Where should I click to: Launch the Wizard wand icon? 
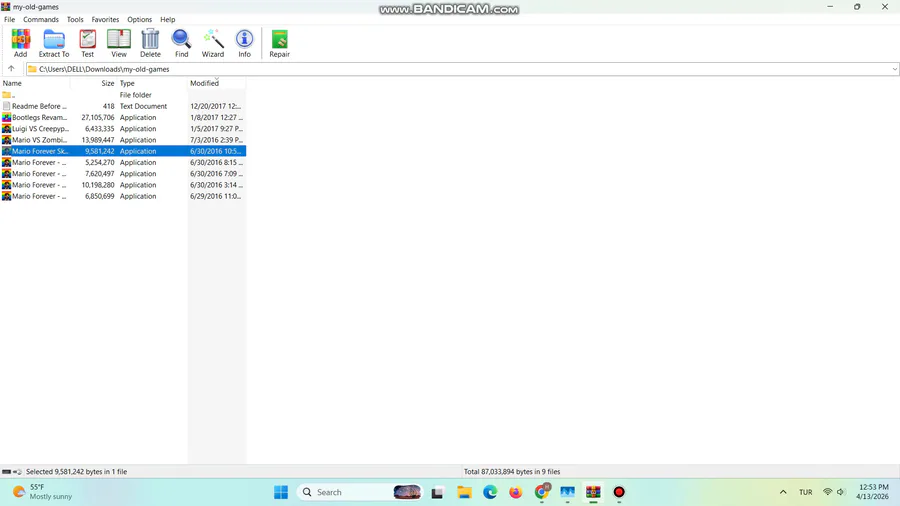click(x=212, y=44)
